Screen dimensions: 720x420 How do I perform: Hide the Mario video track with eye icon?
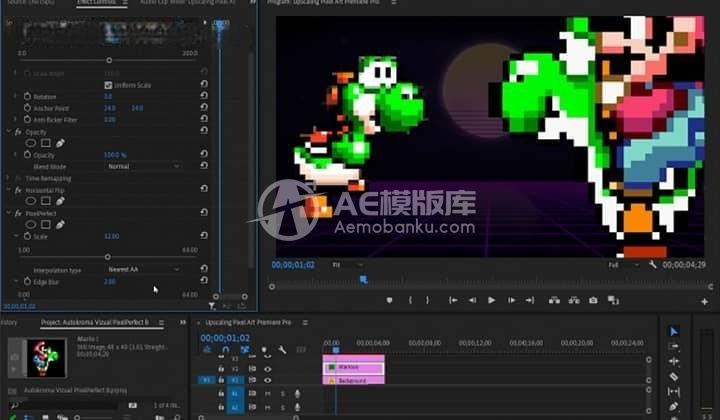tap(267, 368)
